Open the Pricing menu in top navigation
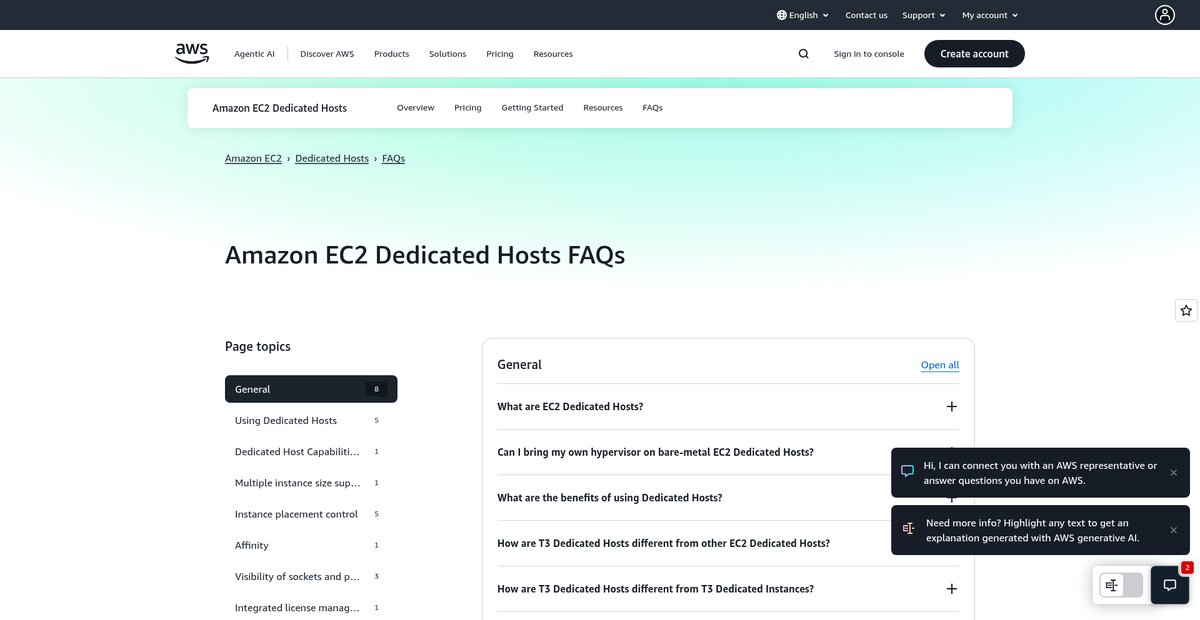 (500, 54)
